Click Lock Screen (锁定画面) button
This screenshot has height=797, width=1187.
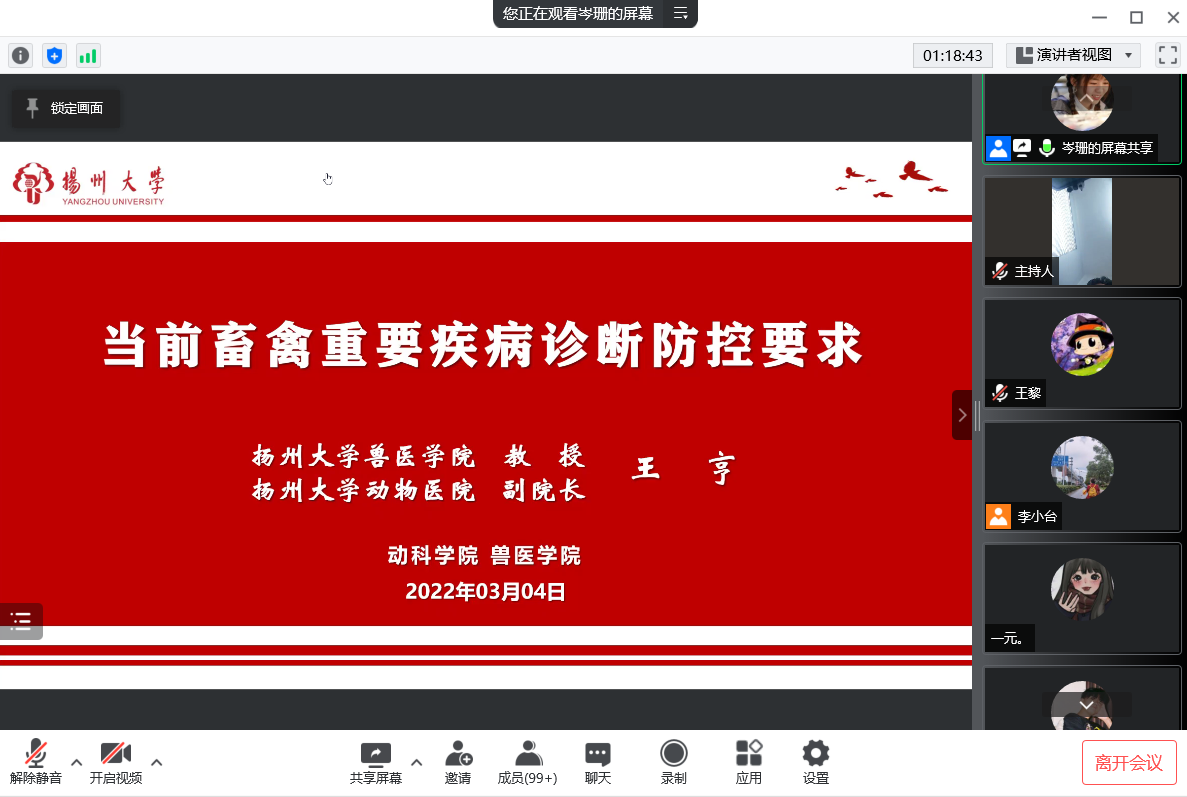pyautogui.click(x=66, y=108)
